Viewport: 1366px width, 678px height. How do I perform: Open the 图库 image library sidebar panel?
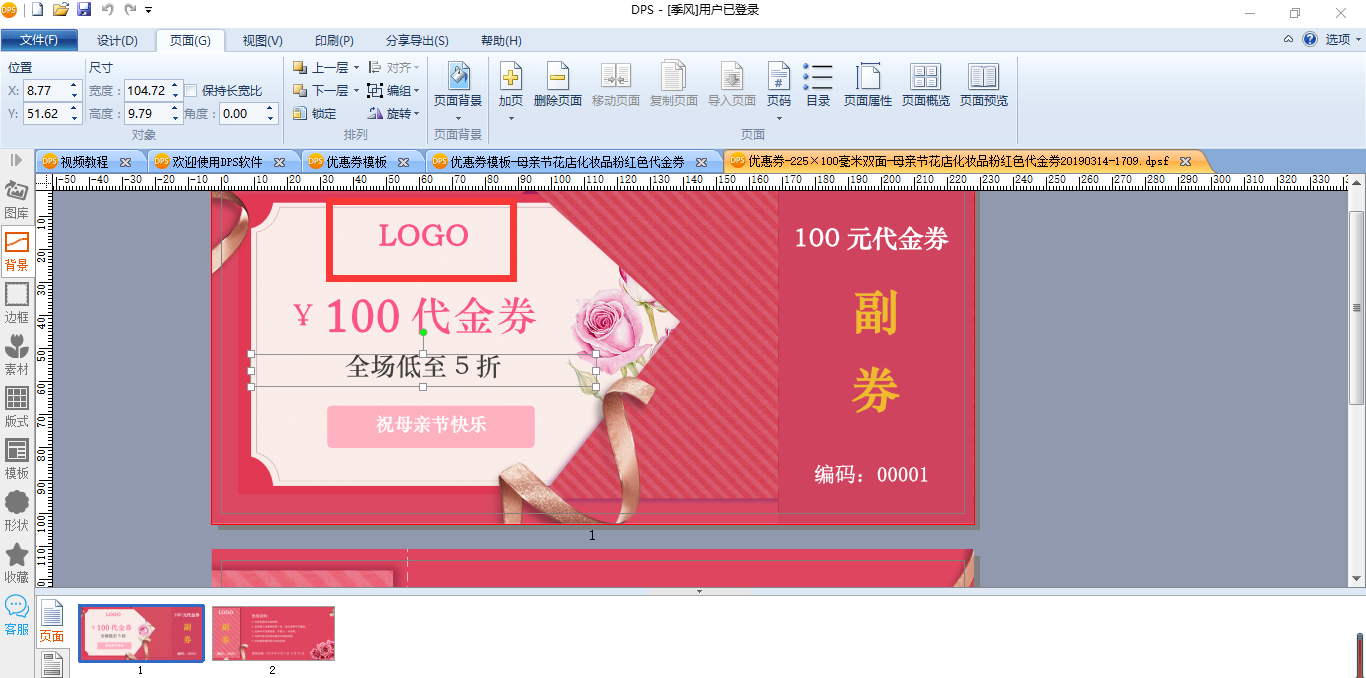click(17, 200)
